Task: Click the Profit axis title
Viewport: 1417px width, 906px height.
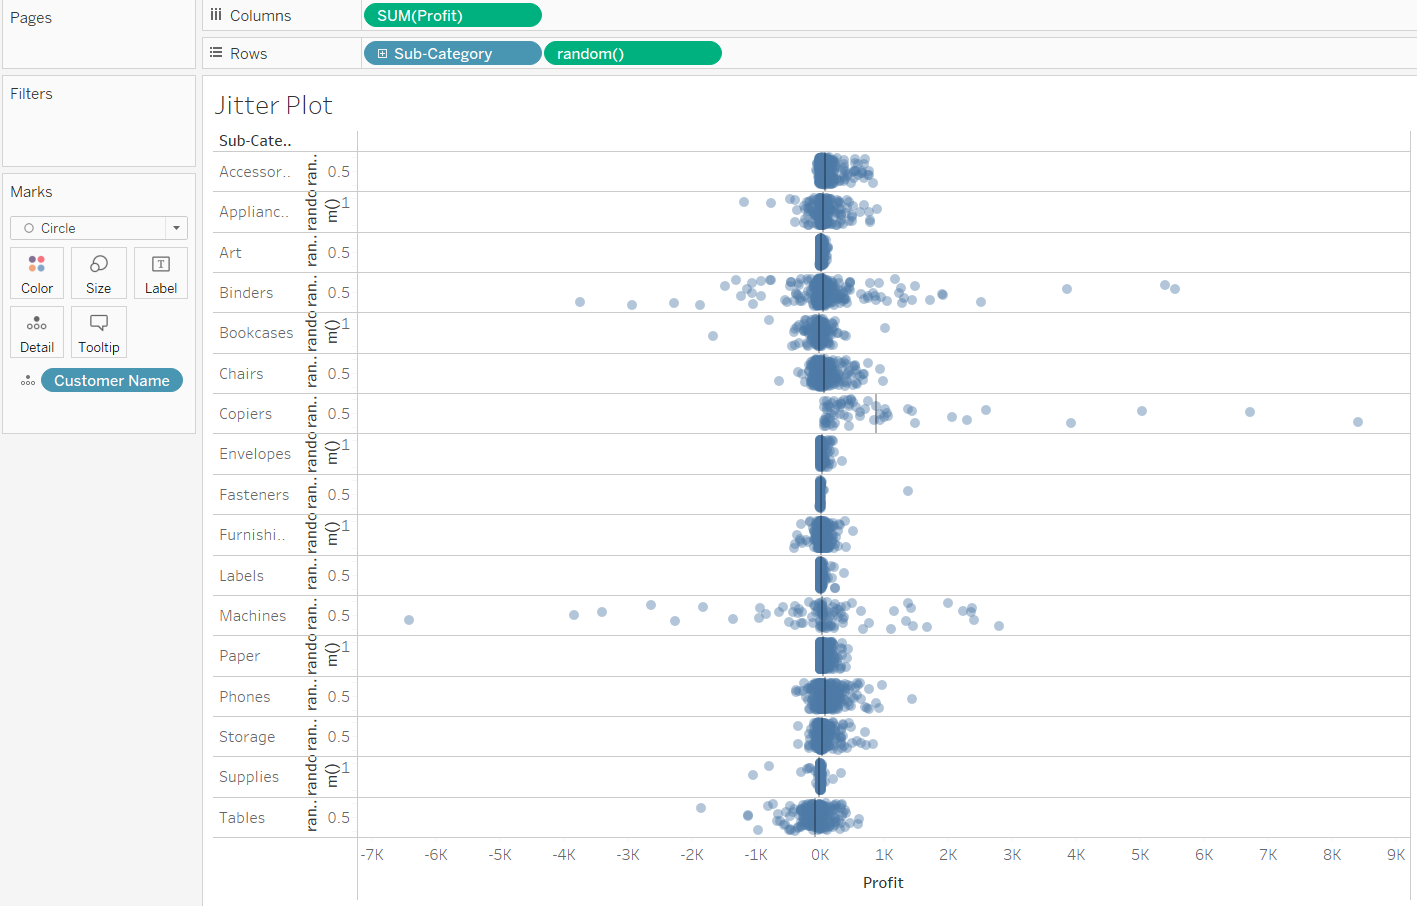Action: pyautogui.click(x=883, y=882)
